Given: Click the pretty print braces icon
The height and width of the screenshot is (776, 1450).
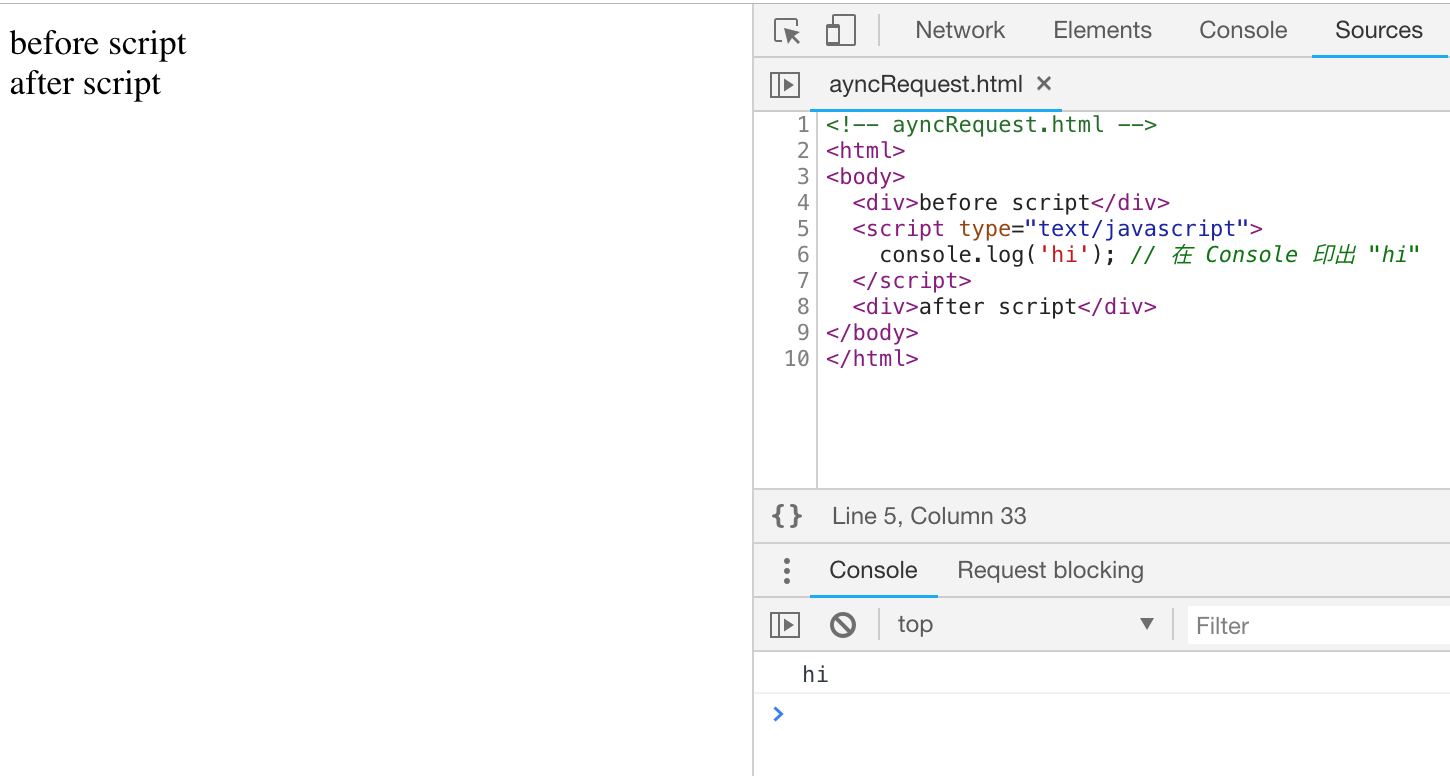Looking at the screenshot, I should [x=786, y=515].
